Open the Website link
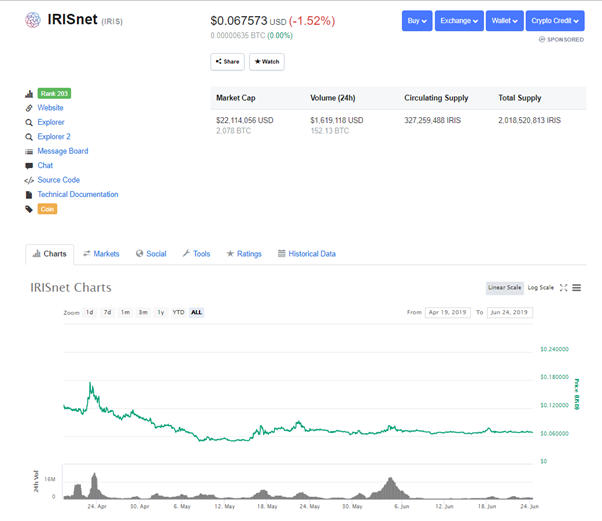The width and height of the screenshot is (602, 521). (x=50, y=108)
